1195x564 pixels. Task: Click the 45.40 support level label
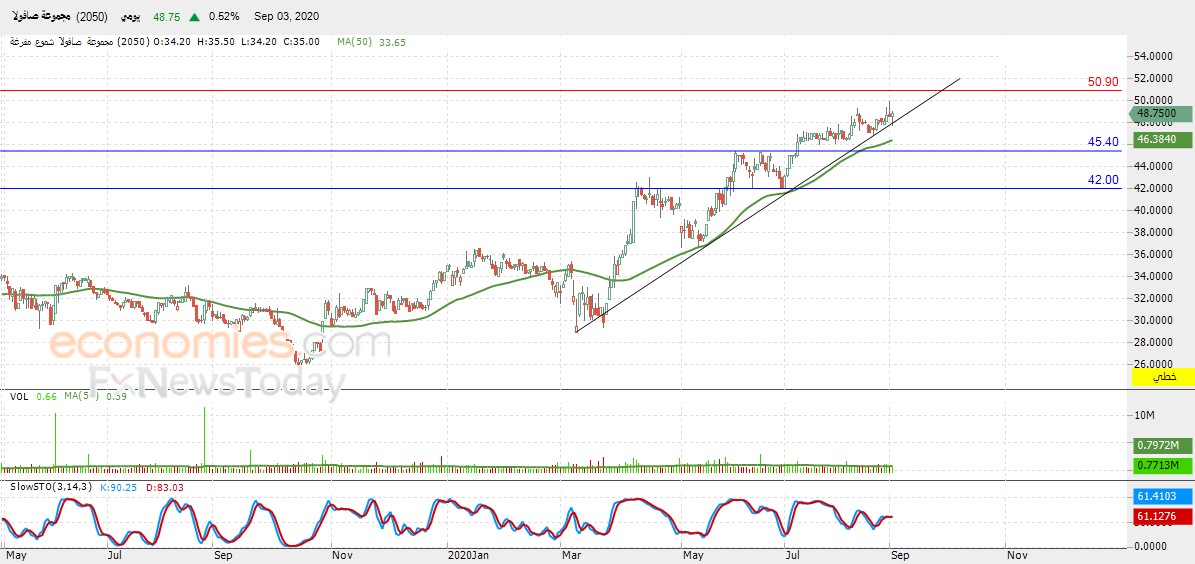point(1102,142)
